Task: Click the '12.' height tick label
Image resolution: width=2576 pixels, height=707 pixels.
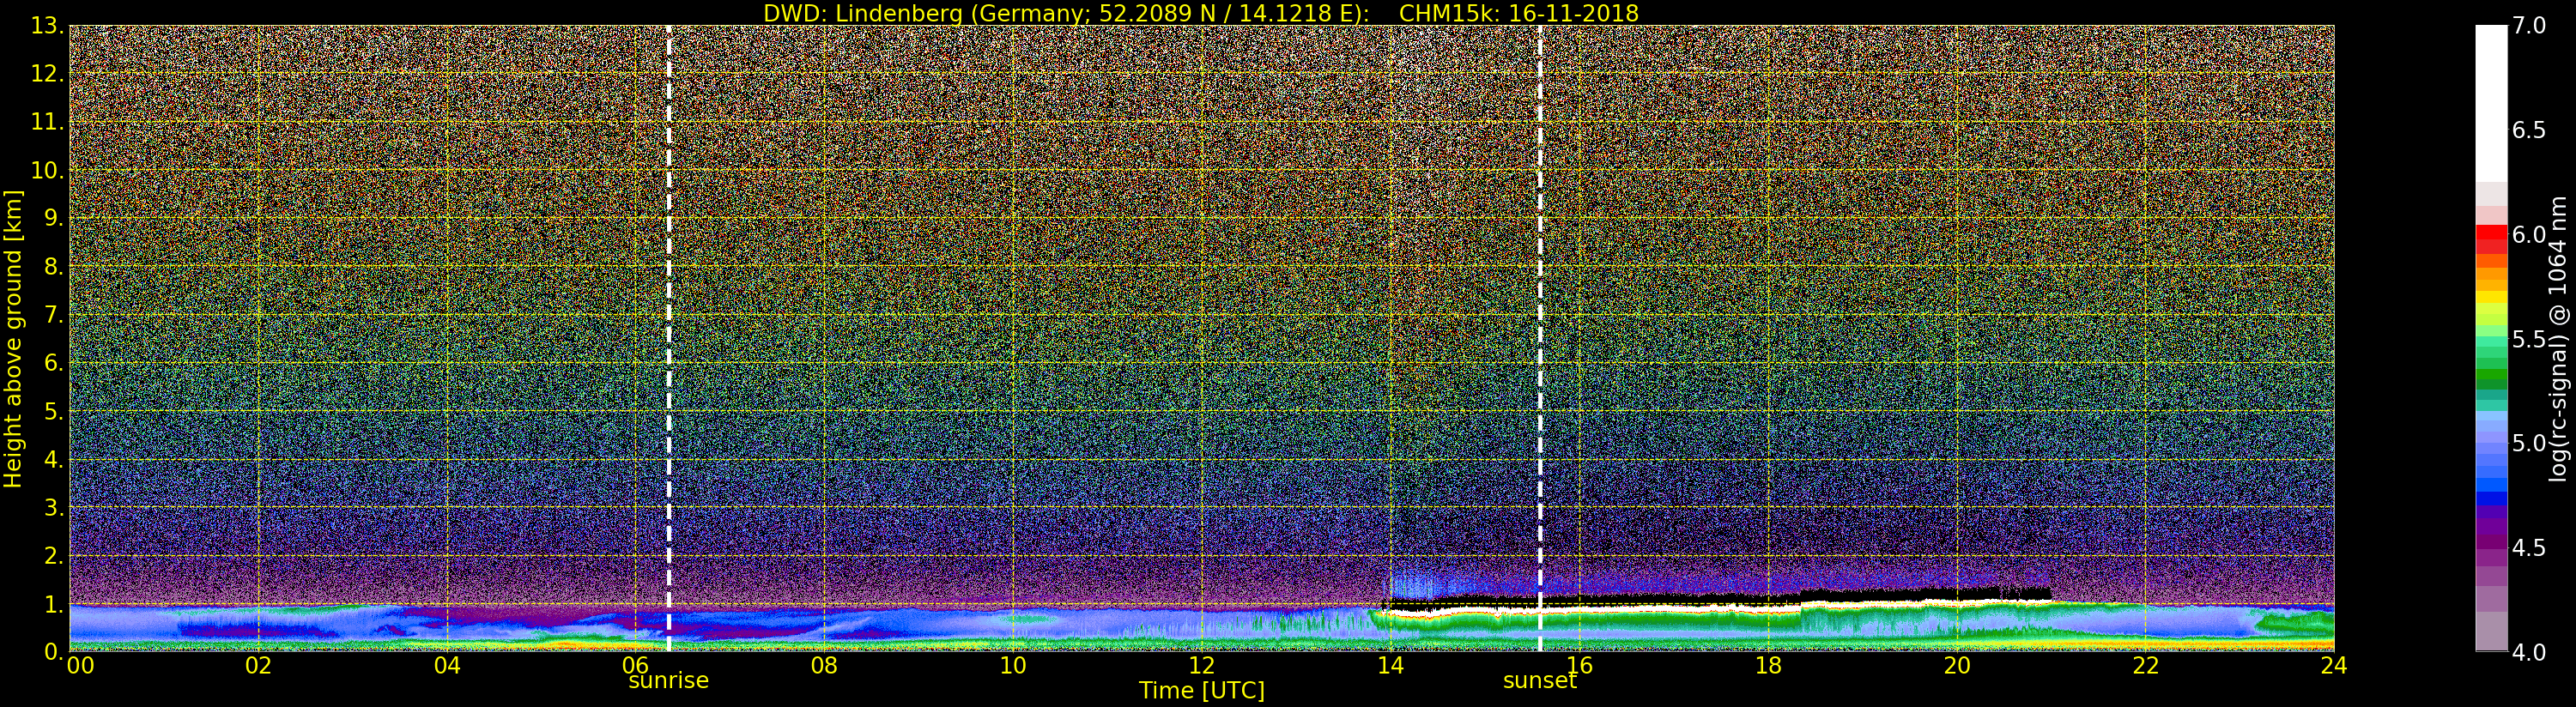Action: click(x=48, y=74)
